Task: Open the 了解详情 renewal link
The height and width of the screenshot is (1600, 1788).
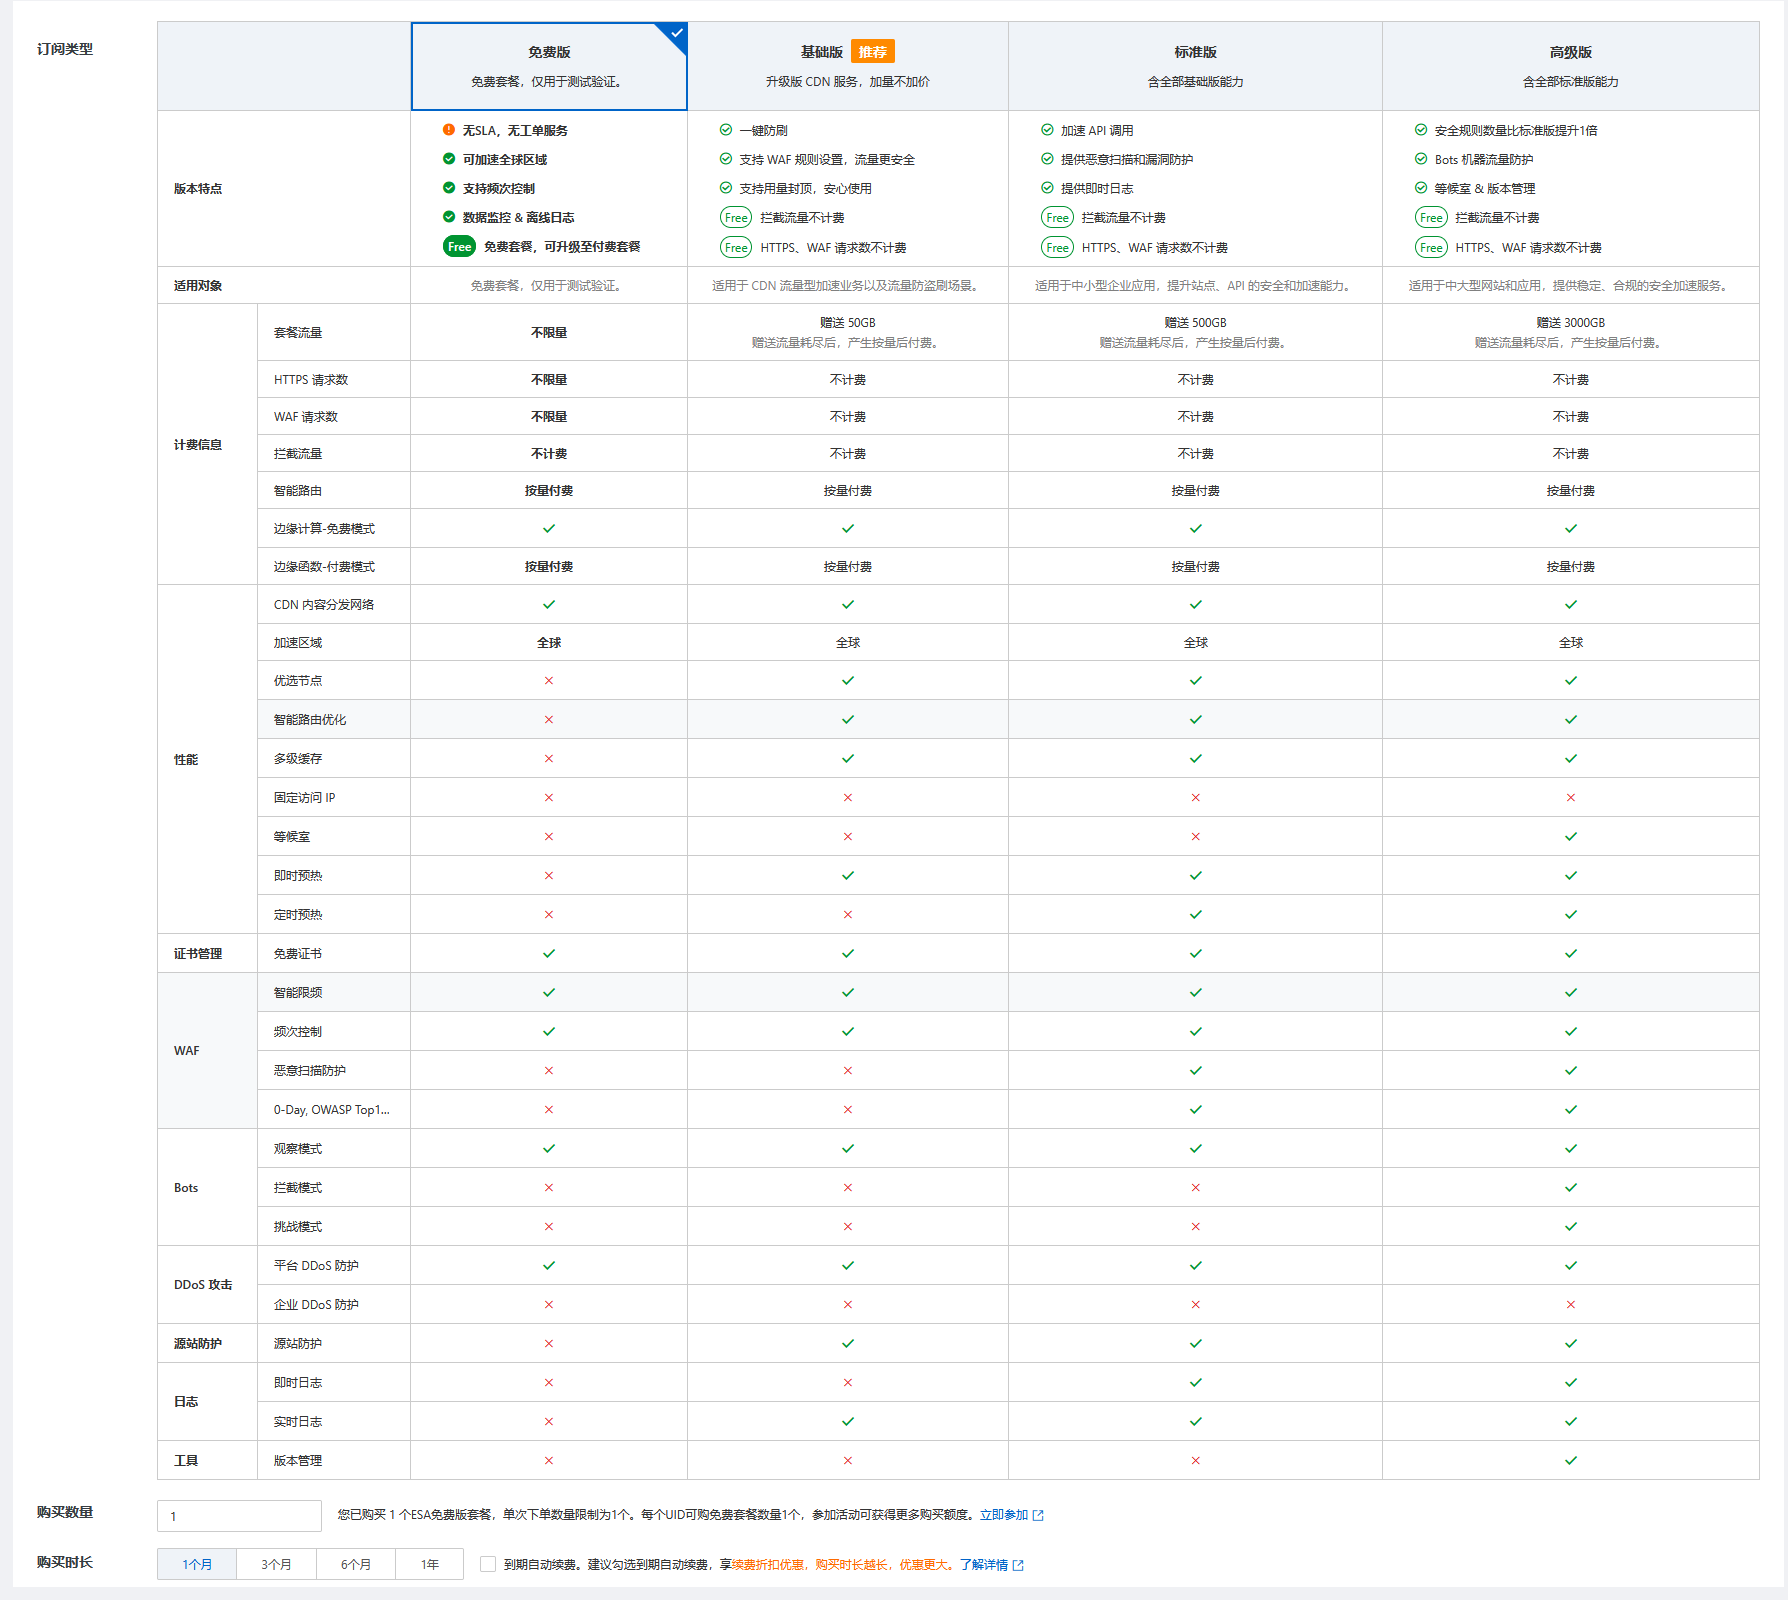Action: [x=983, y=1565]
